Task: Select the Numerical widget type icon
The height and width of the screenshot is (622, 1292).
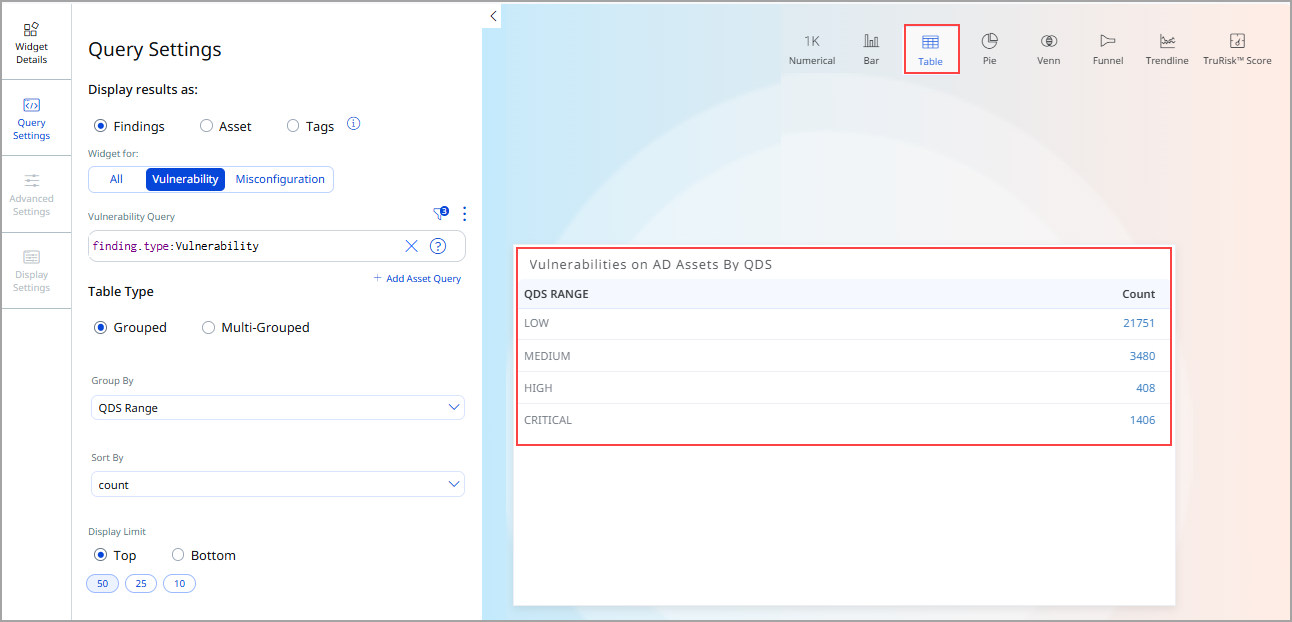Action: [812, 42]
